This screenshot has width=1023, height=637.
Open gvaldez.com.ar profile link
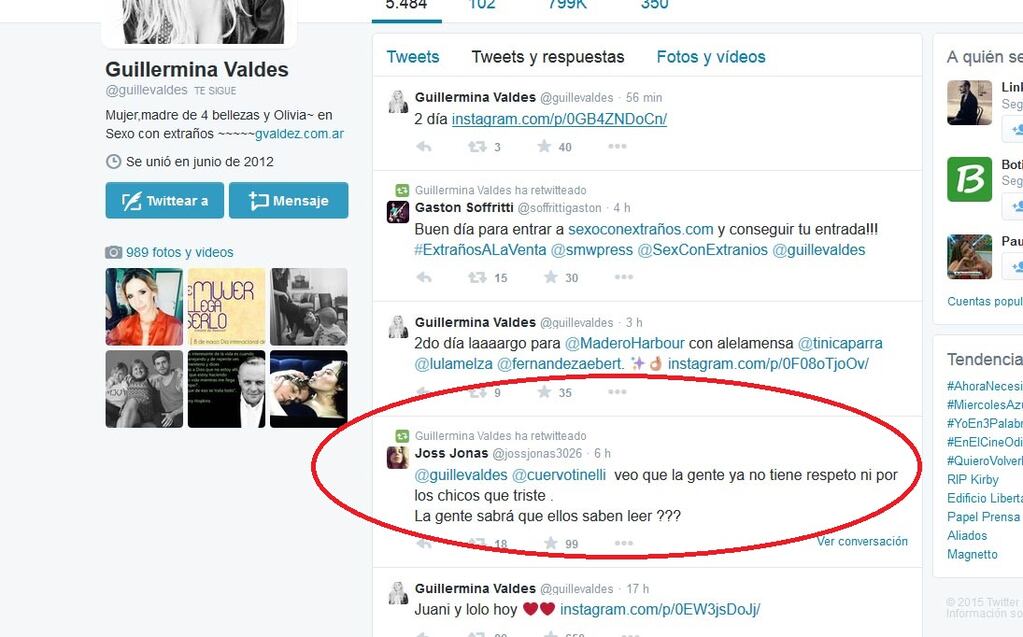[x=299, y=134]
